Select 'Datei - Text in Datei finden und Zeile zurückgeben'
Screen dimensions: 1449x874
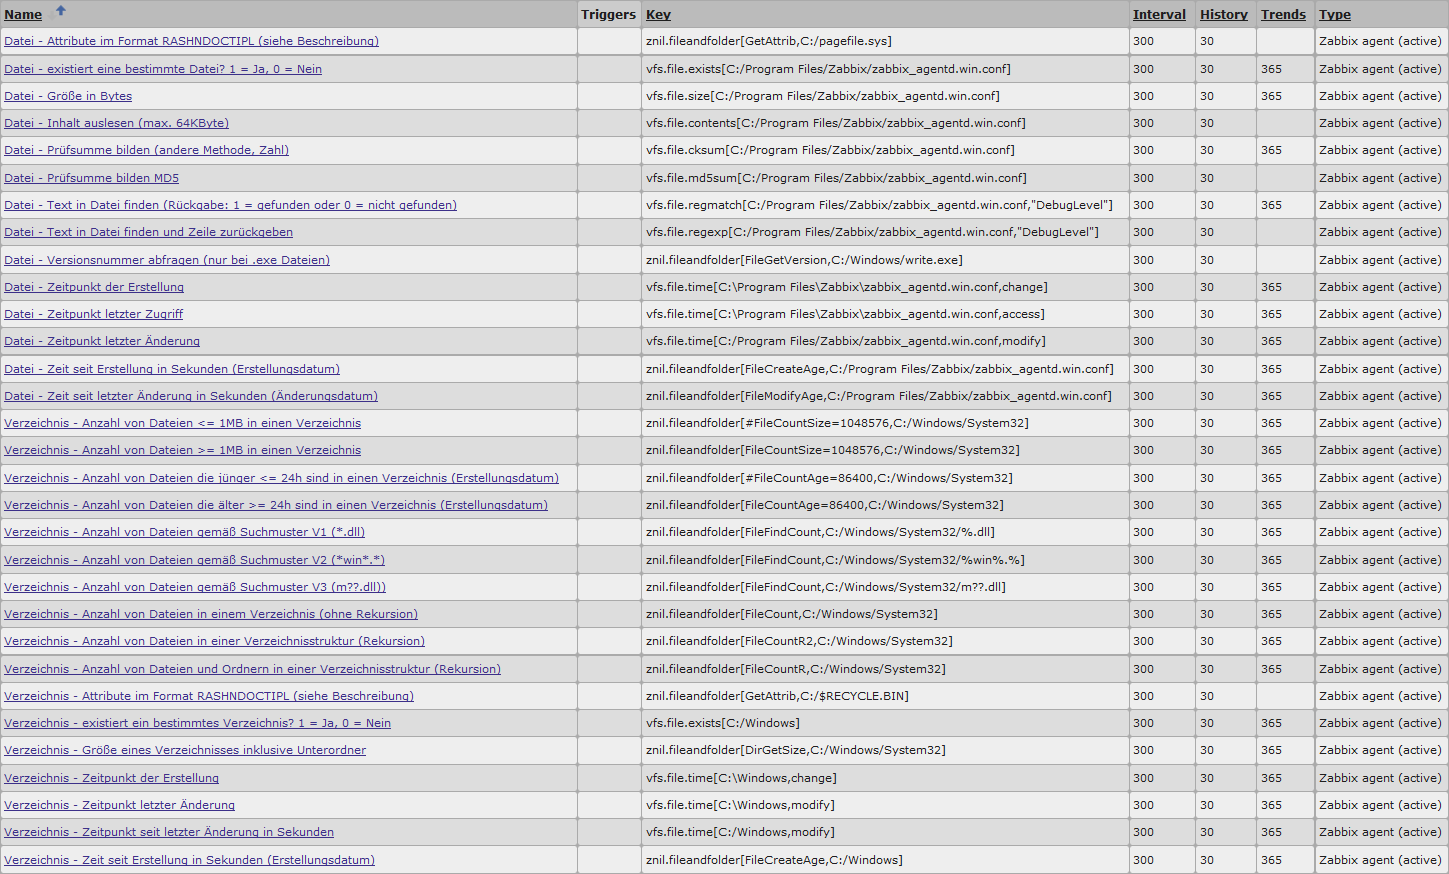[x=148, y=232]
